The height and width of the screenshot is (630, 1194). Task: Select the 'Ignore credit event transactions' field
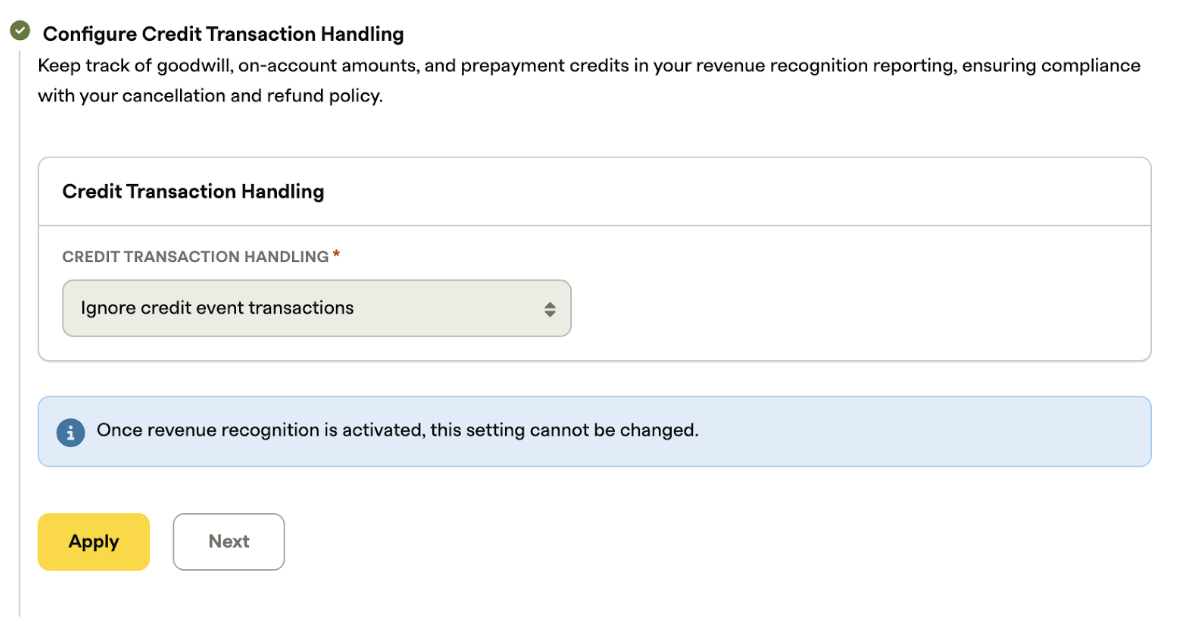[x=317, y=308]
